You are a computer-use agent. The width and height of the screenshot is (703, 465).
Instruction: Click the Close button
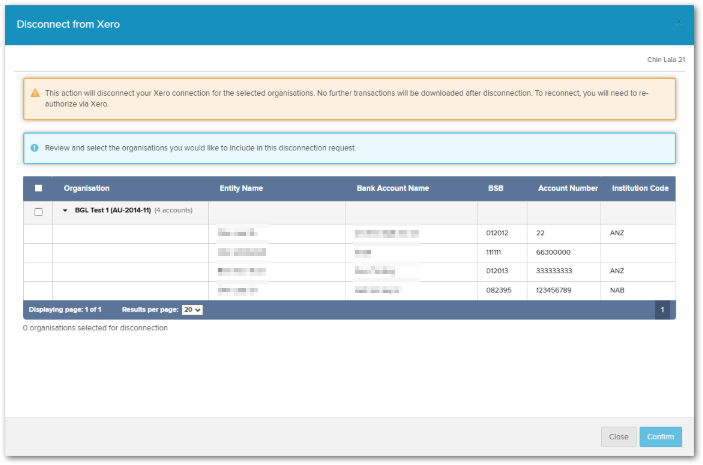coord(619,437)
